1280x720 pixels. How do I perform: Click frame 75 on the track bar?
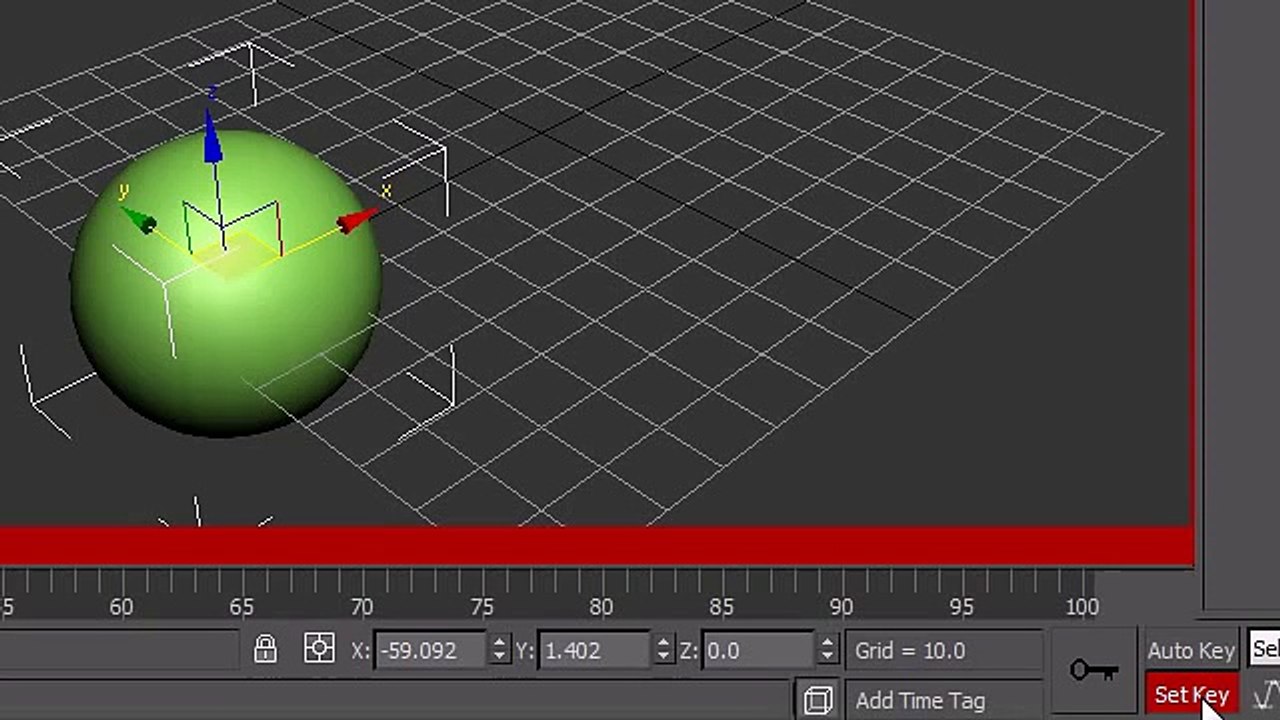[x=482, y=607]
